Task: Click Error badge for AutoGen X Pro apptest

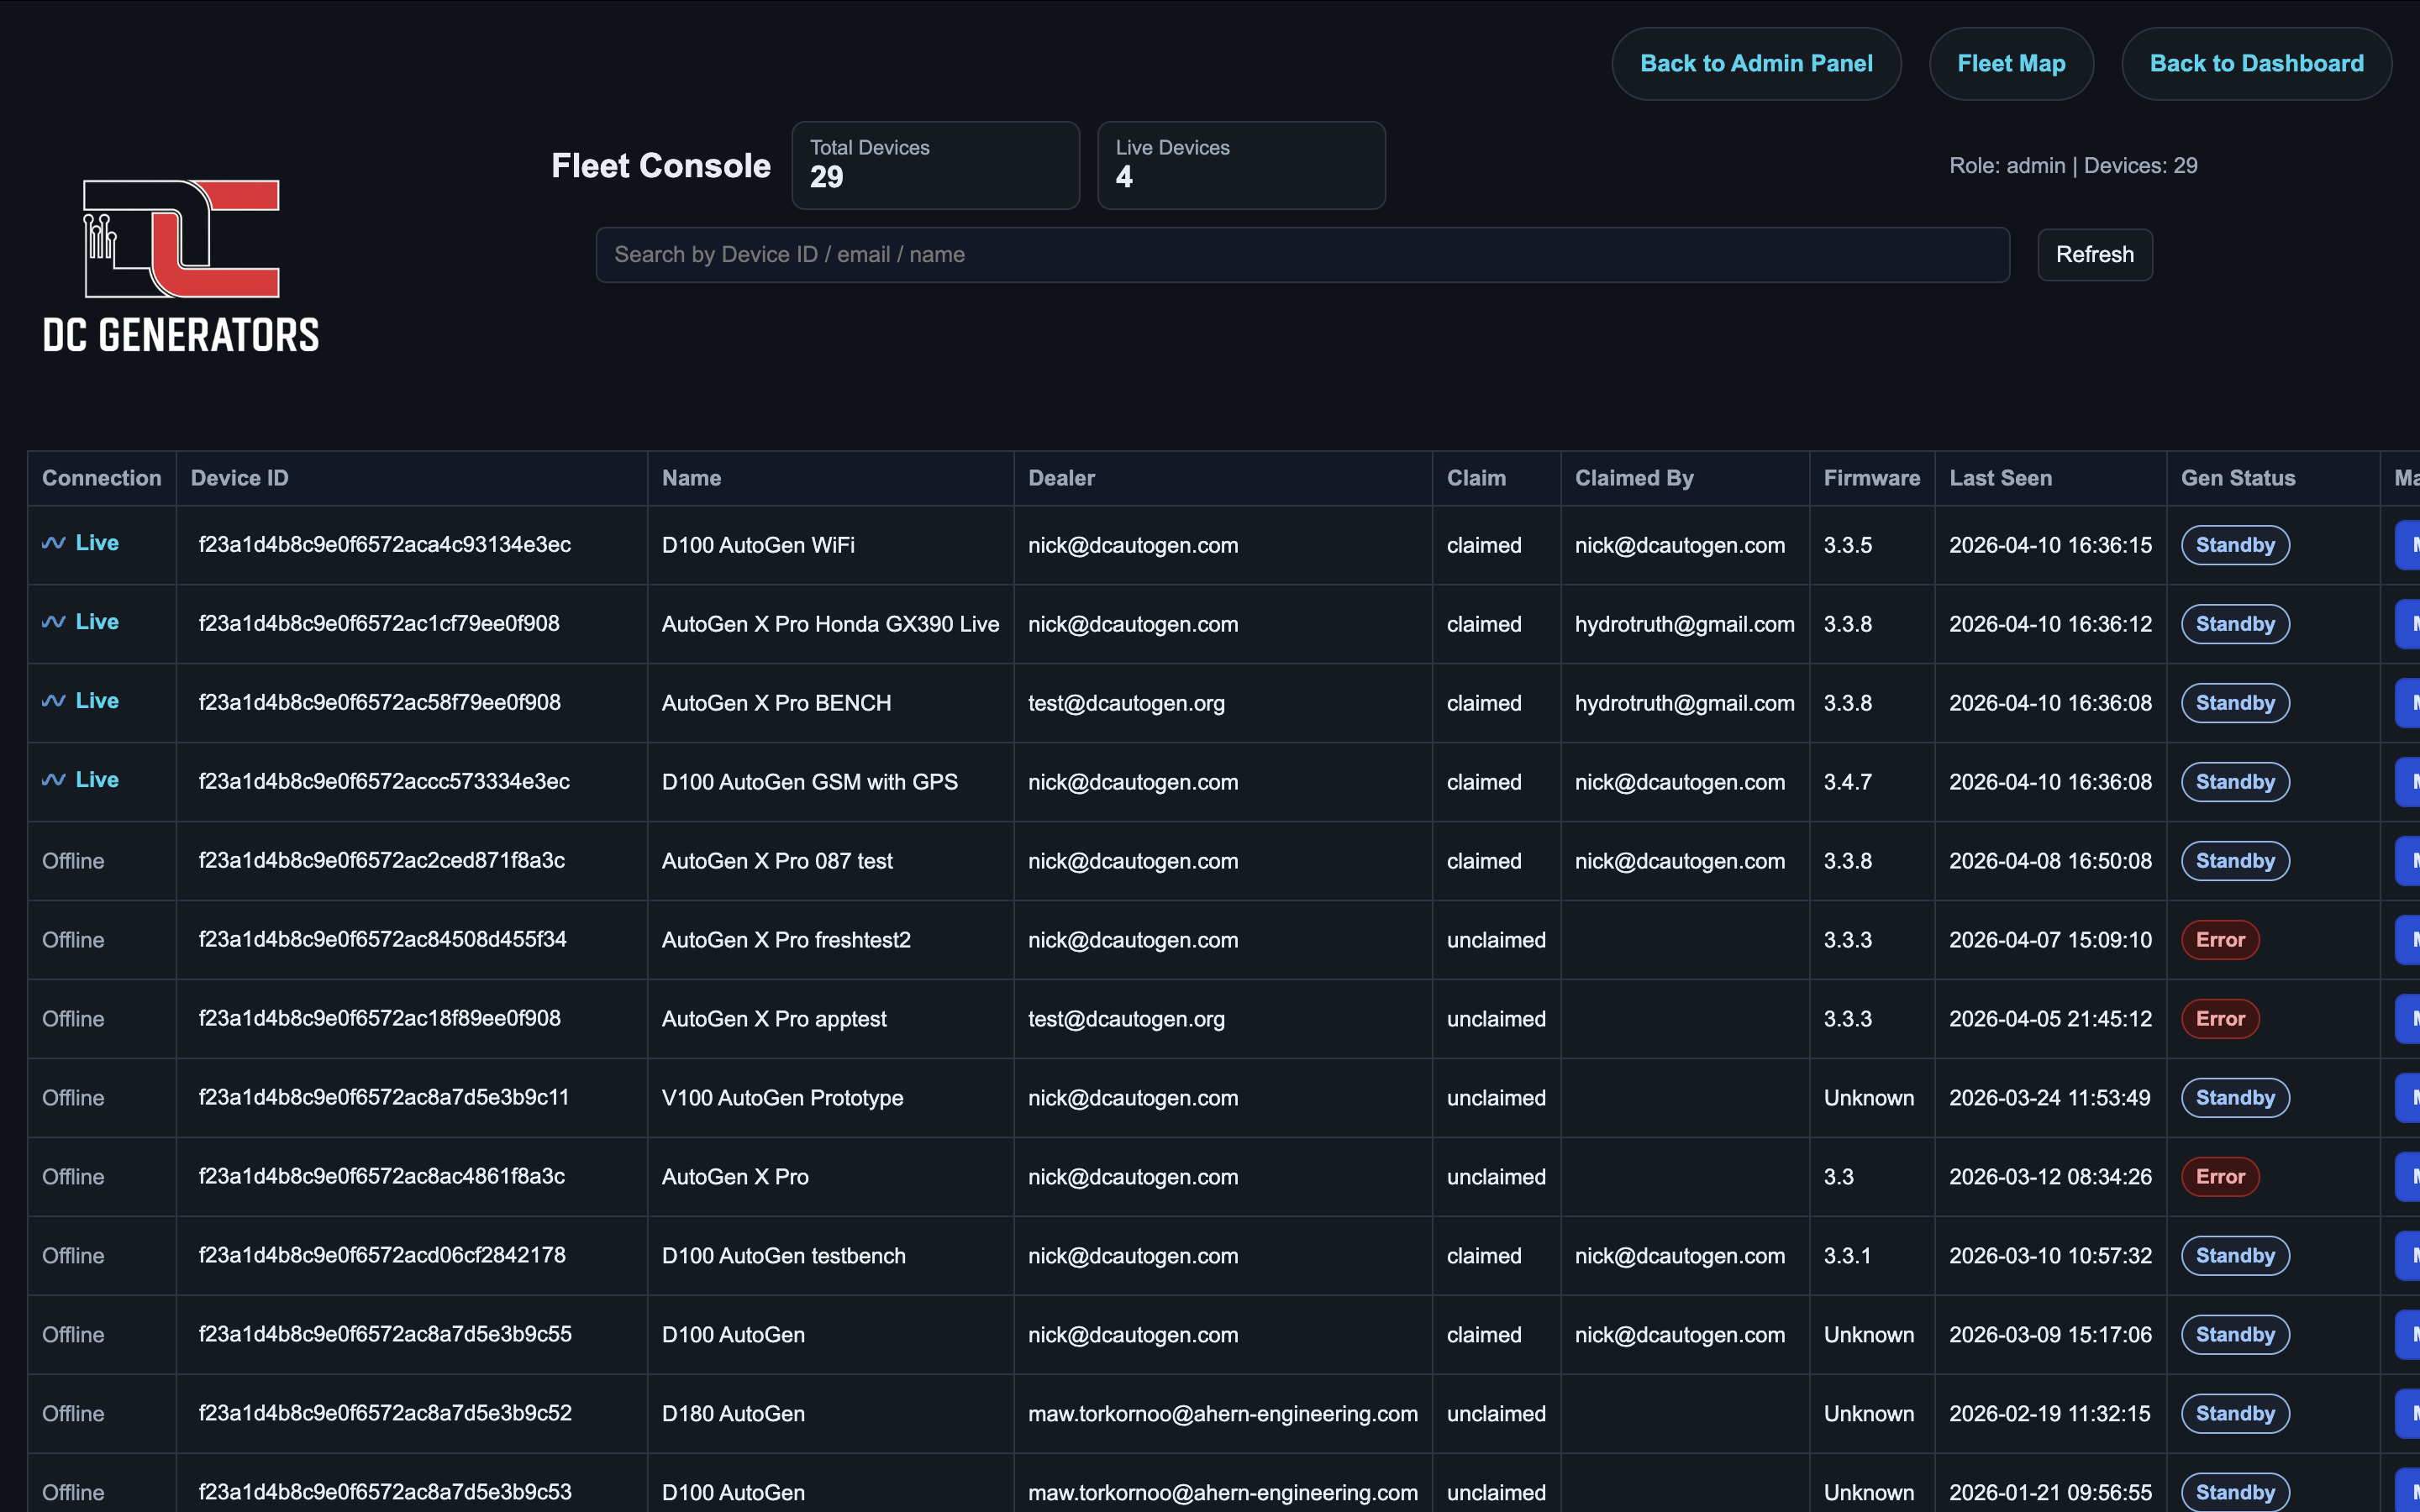Action: 2220,1019
